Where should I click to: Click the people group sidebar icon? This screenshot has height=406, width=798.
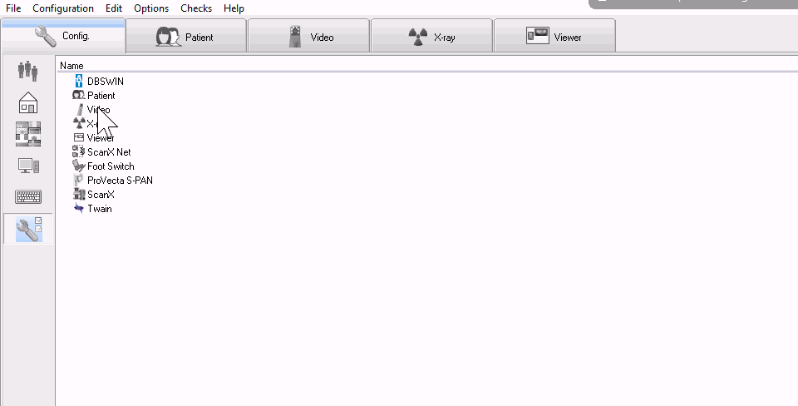click(28, 72)
